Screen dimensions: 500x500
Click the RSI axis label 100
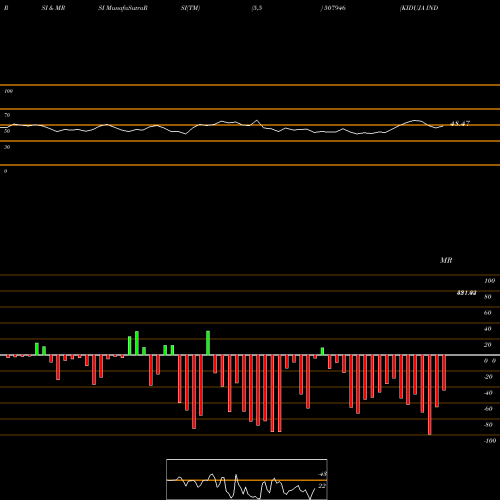click(9, 91)
